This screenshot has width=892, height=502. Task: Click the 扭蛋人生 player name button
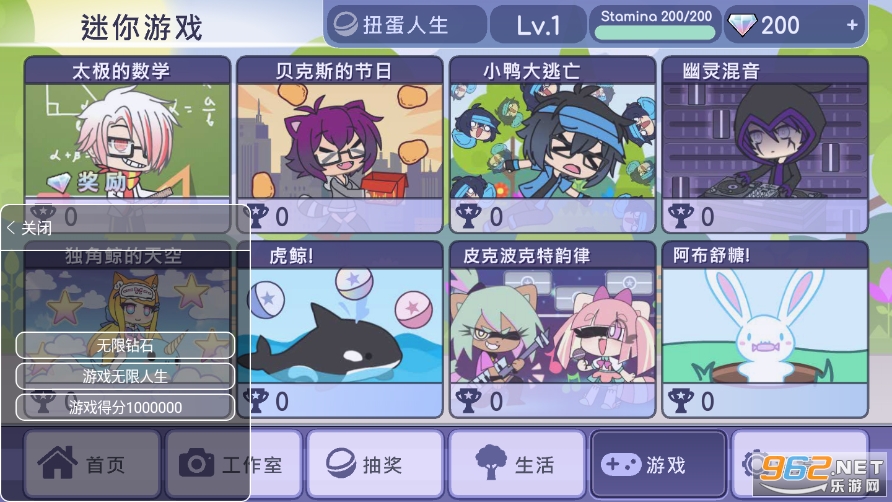coord(407,25)
